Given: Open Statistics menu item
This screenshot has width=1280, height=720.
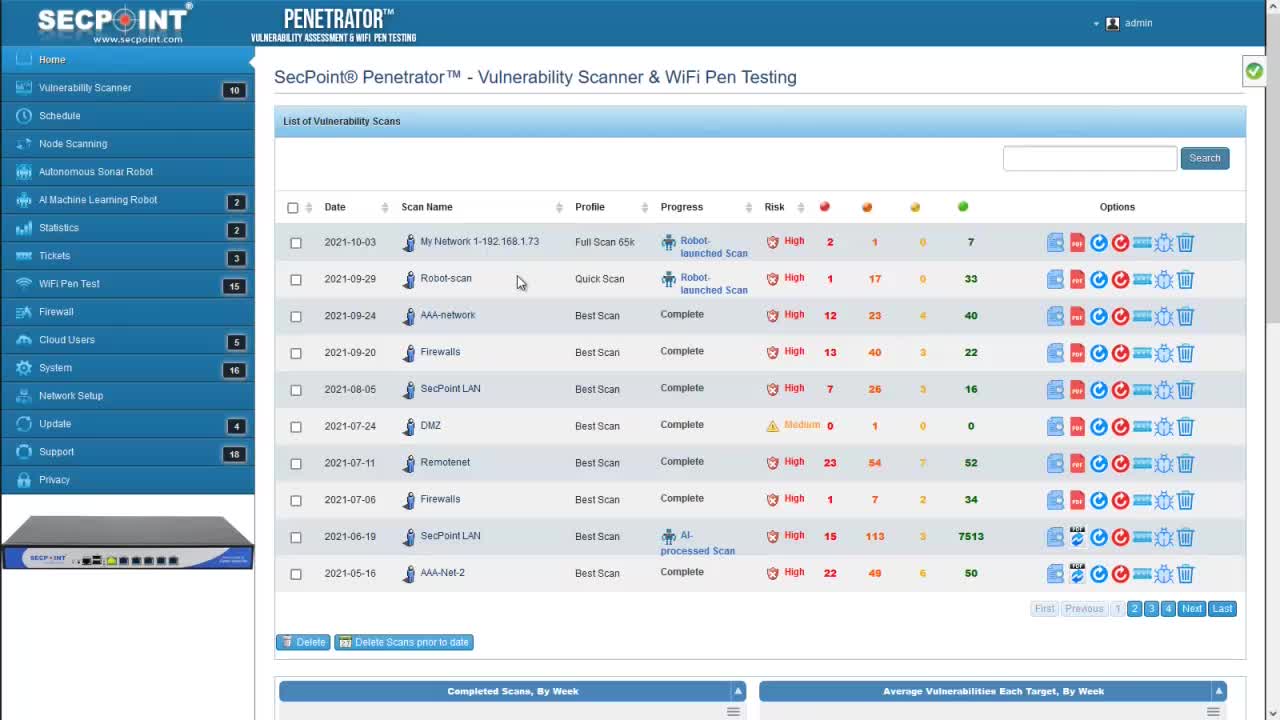Looking at the screenshot, I should coord(127,228).
